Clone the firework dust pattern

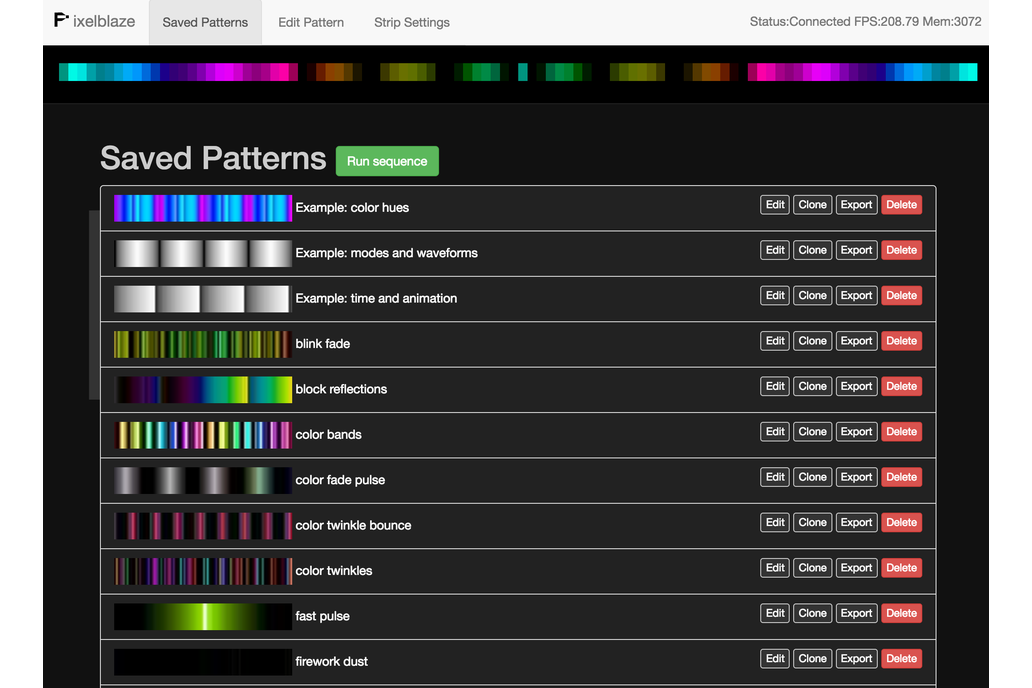click(x=812, y=659)
